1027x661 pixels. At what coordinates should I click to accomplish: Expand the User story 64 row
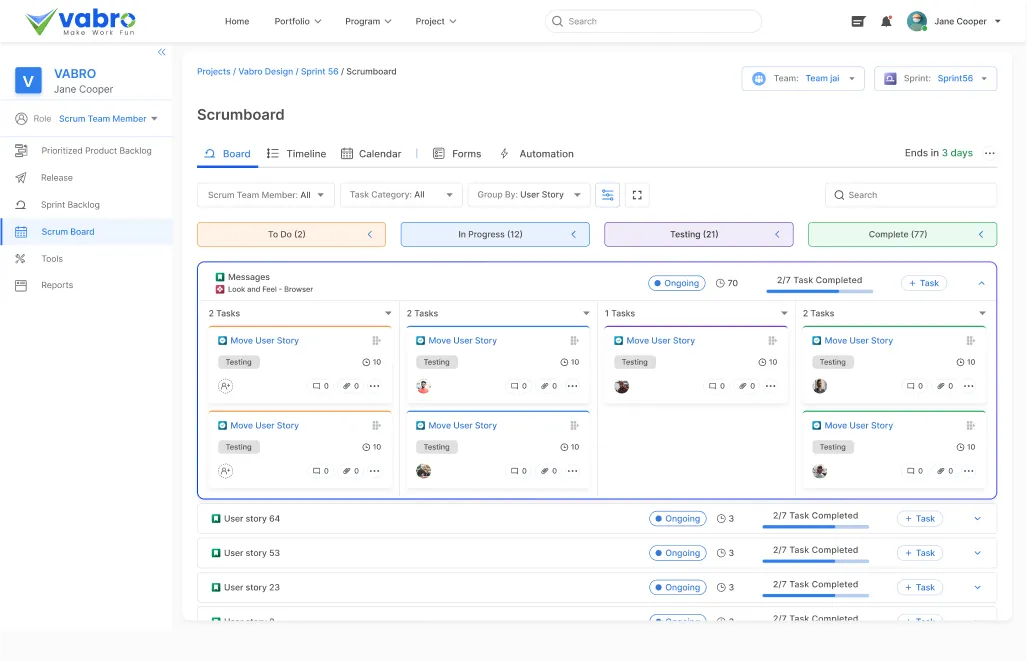tap(978, 518)
